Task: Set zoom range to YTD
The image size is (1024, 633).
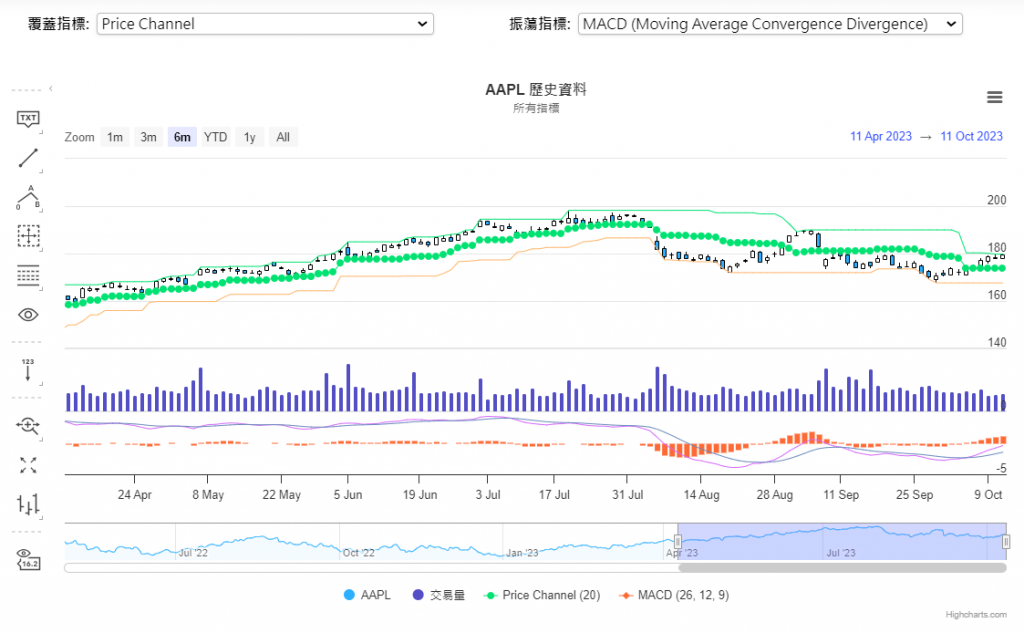Action: [x=216, y=137]
